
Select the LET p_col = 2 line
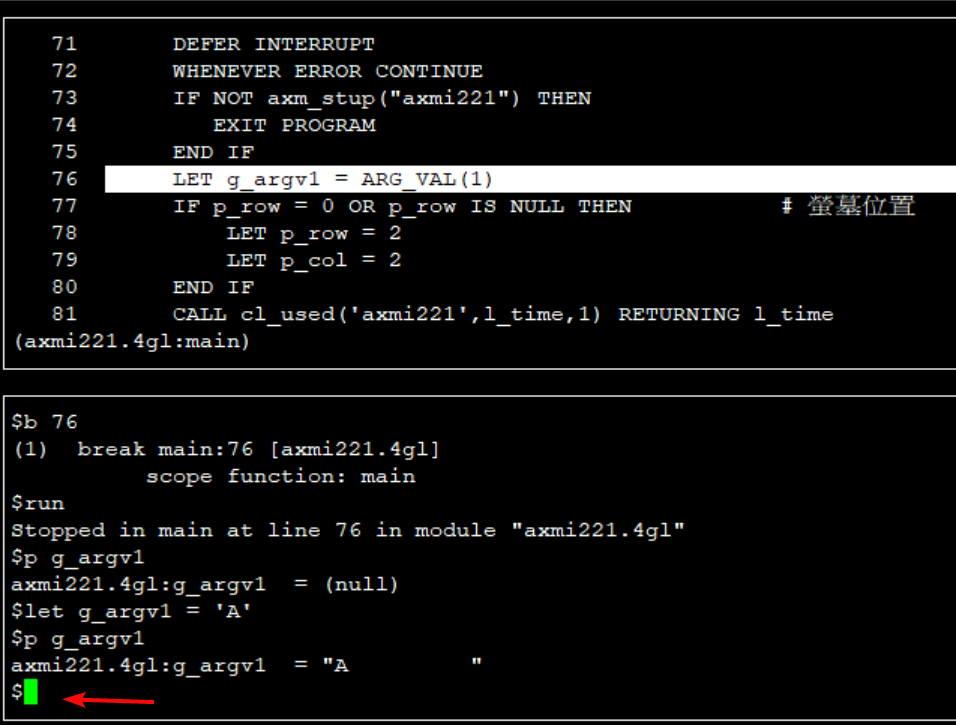(313, 260)
